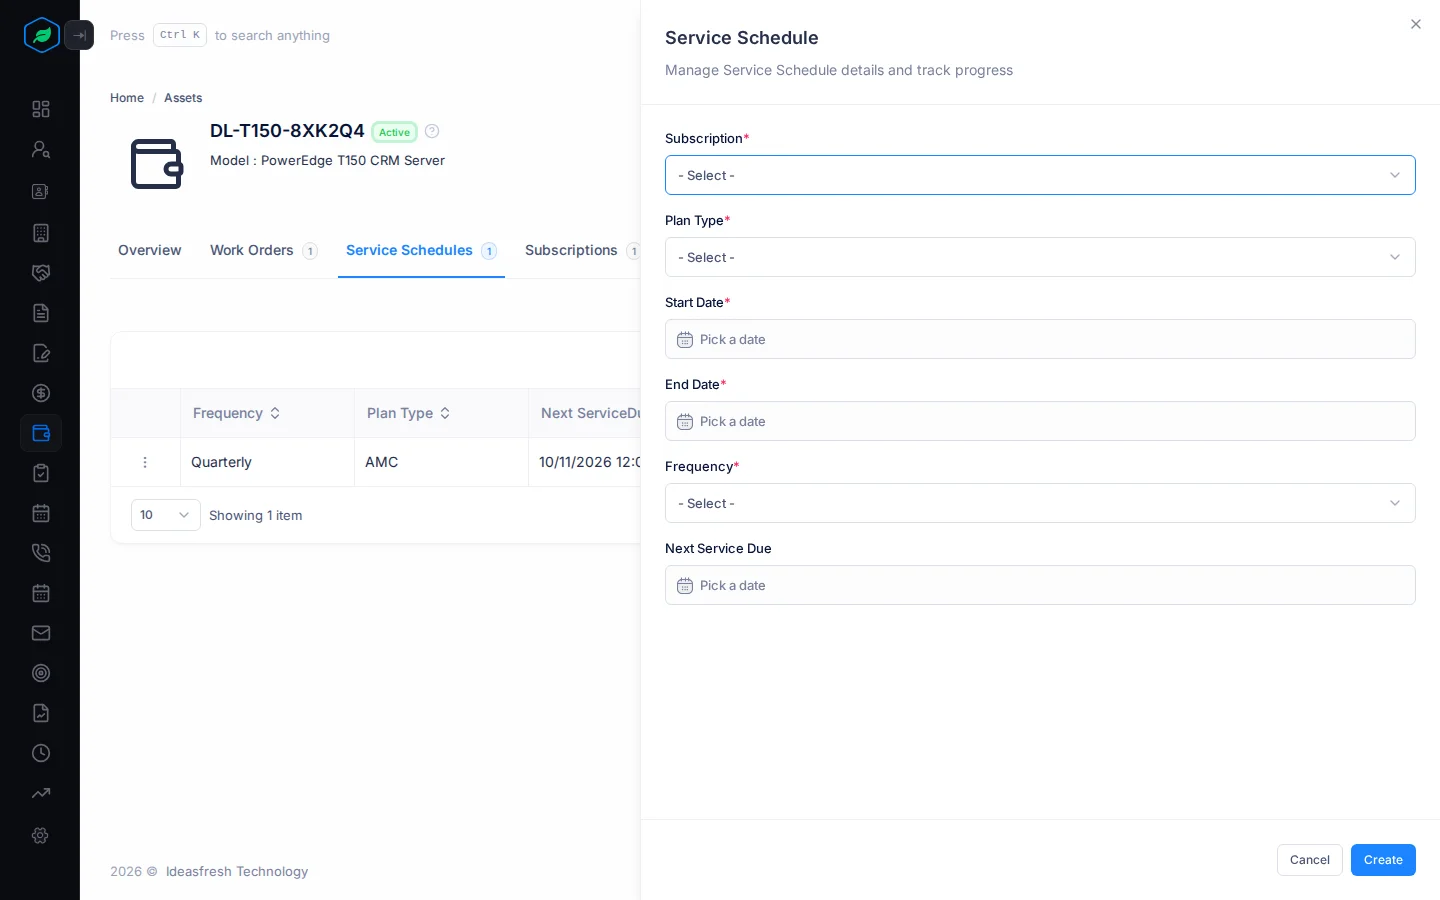
Task: Pick a Next Service Due date field
Action: coord(1040,585)
